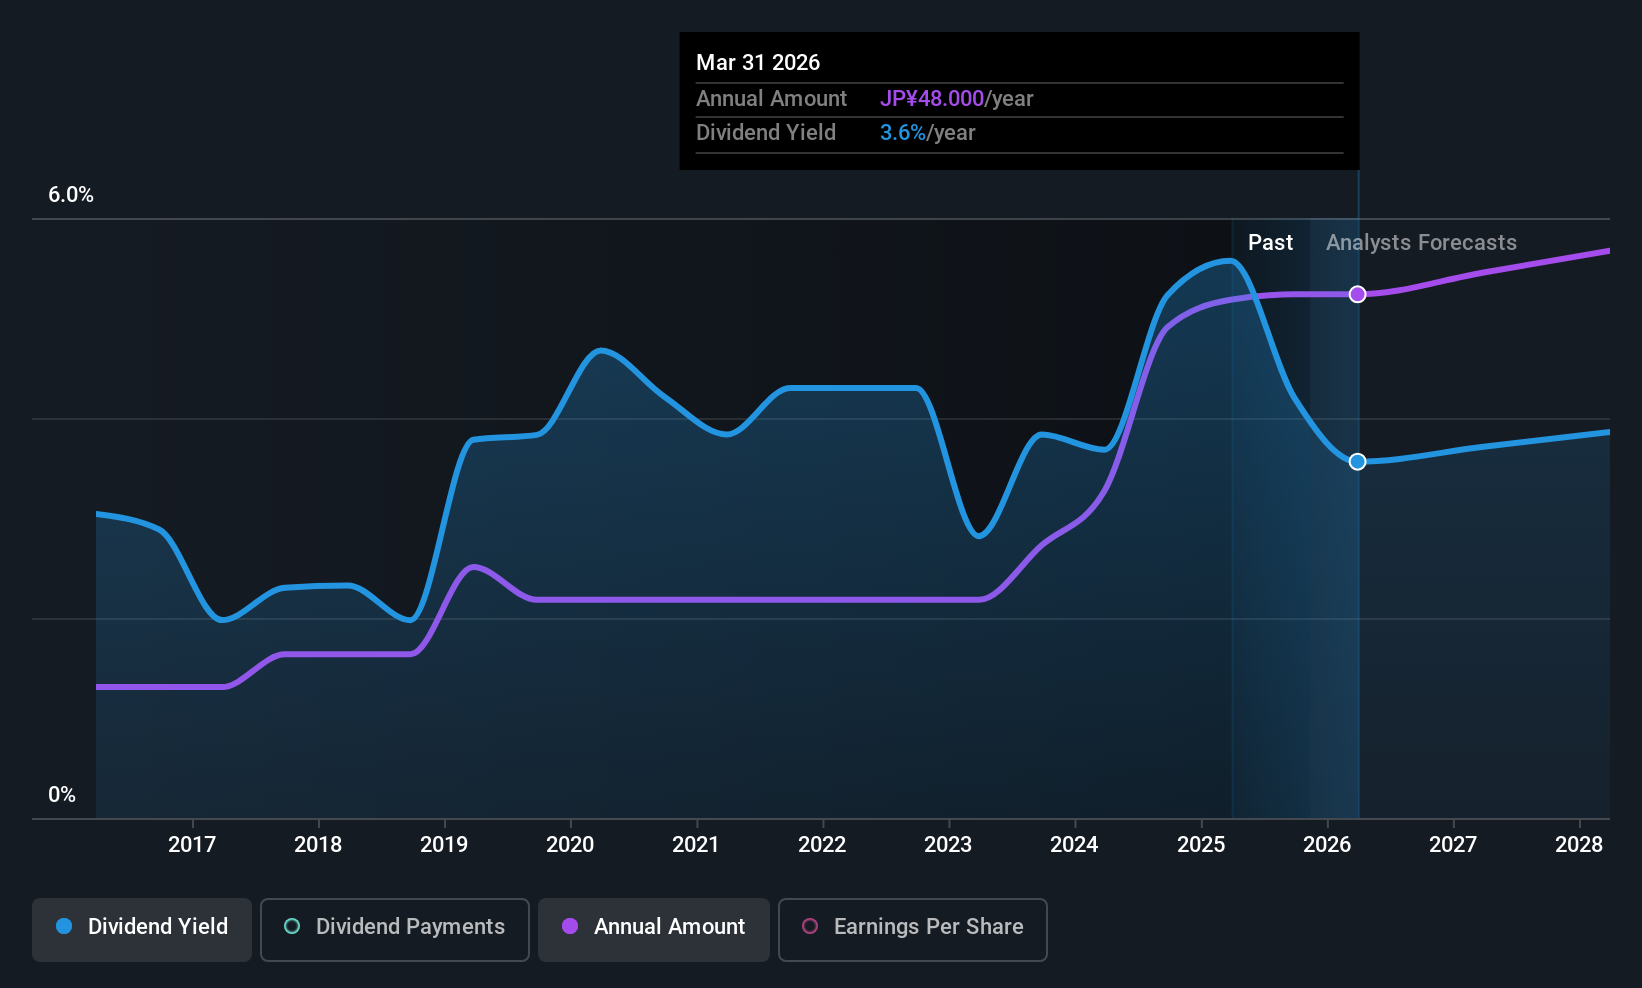The height and width of the screenshot is (988, 1642).
Task: Click the pink Earnings Per Share circle icon
Action: tap(810, 927)
